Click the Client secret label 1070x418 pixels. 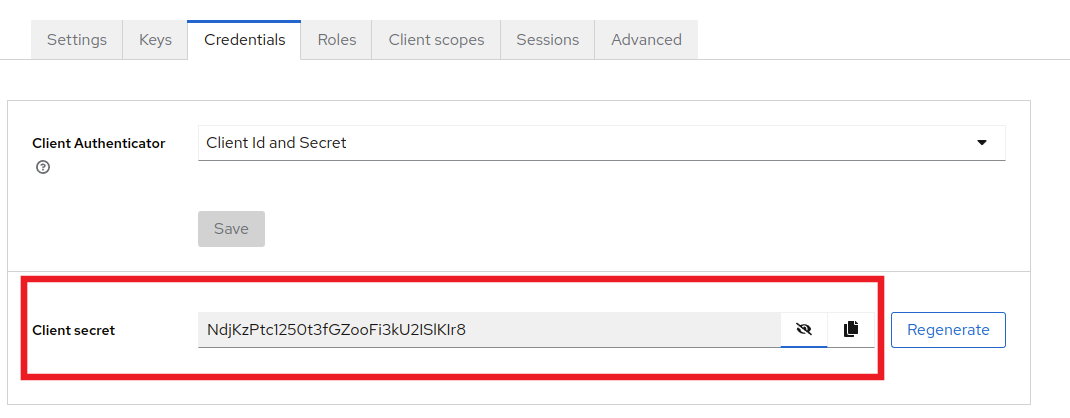(x=74, y=331)
